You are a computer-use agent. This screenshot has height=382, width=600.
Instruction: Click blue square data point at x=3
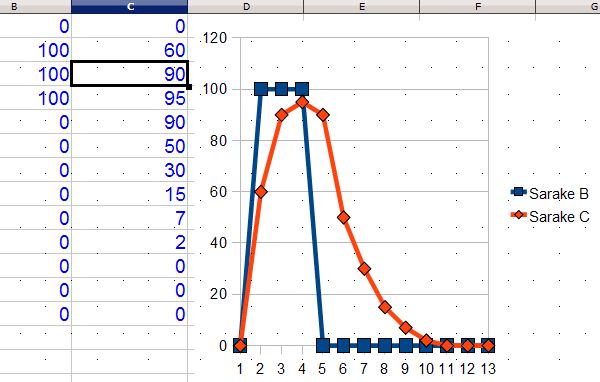(282, 89)
